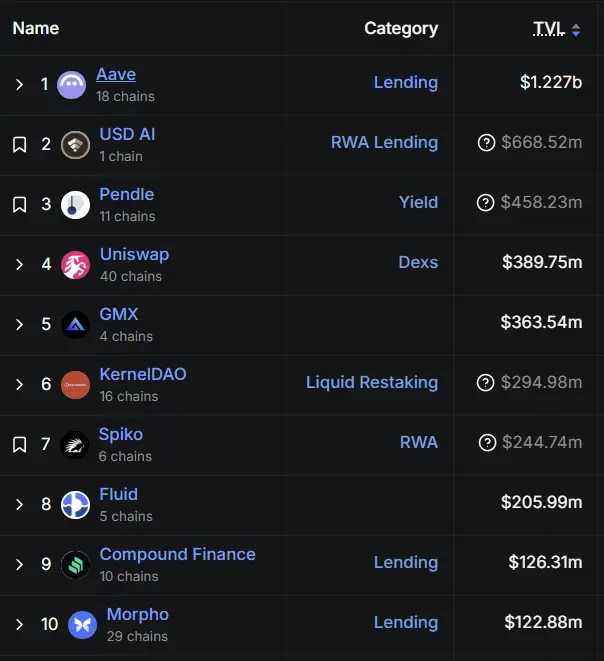Viewport: 604px width, 661px height.
Task: Click the help icon beside $668.52m
Action: pyautogui.click(x=486, y=142)
